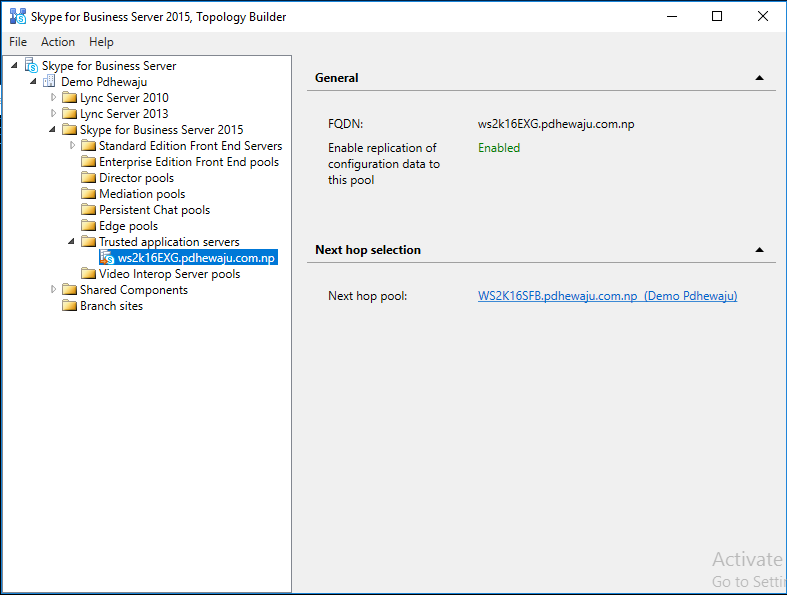Click the FQDN: field label
Screen dimensions: 787x595
coord(345,124)
